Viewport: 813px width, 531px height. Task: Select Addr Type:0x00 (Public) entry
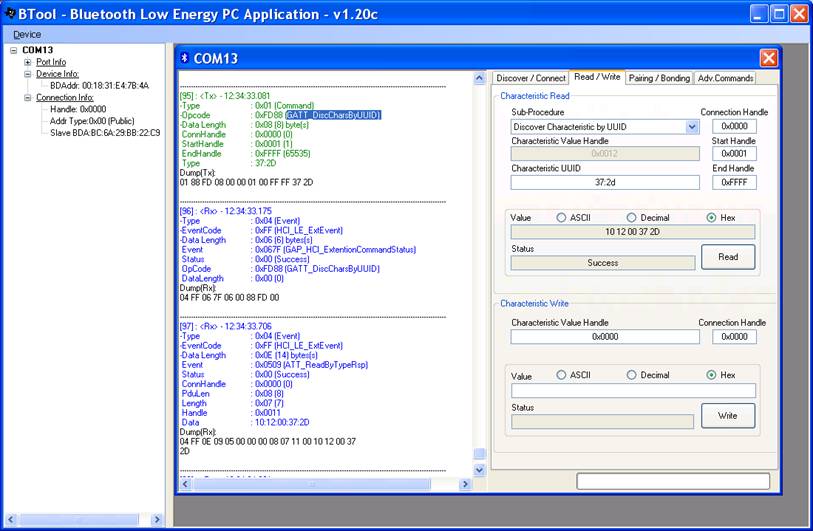pos(92,121)
